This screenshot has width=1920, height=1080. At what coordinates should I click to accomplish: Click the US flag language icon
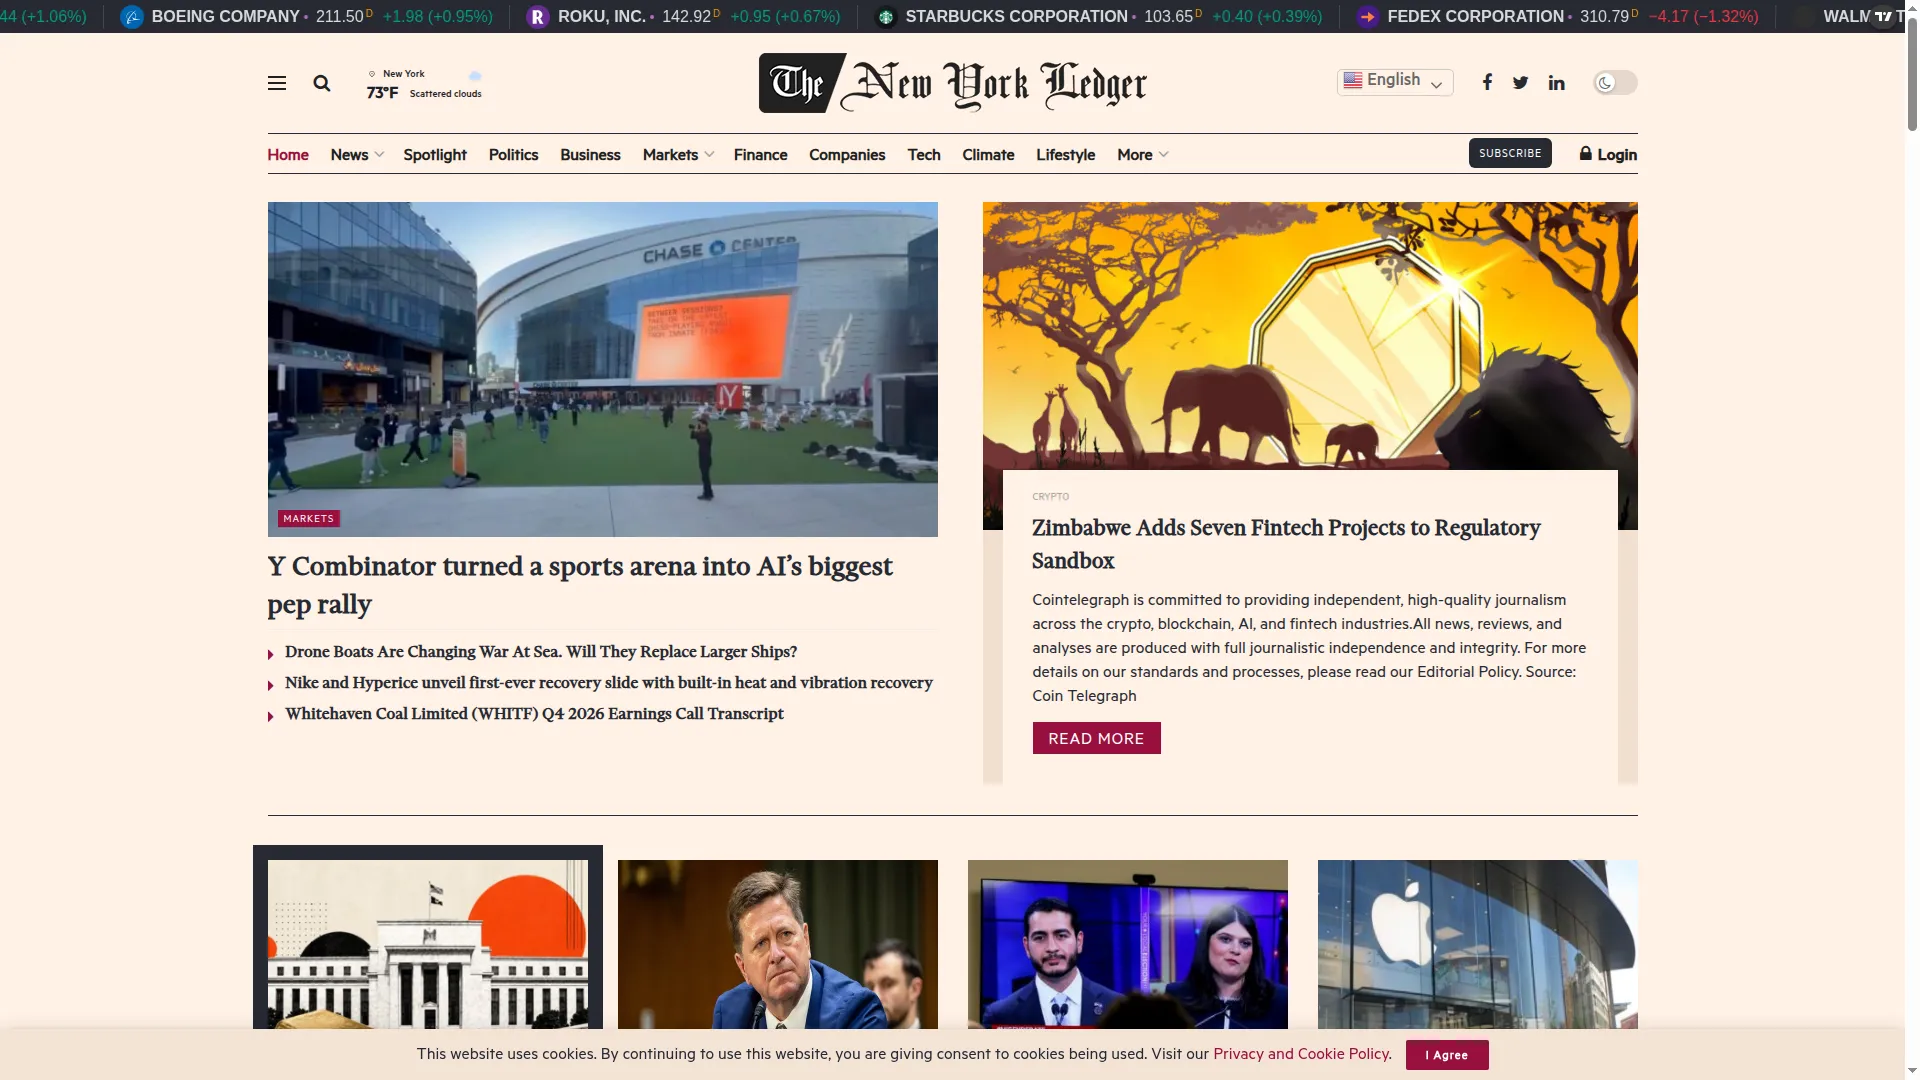pyautogui.click(x=1353, y=80)
